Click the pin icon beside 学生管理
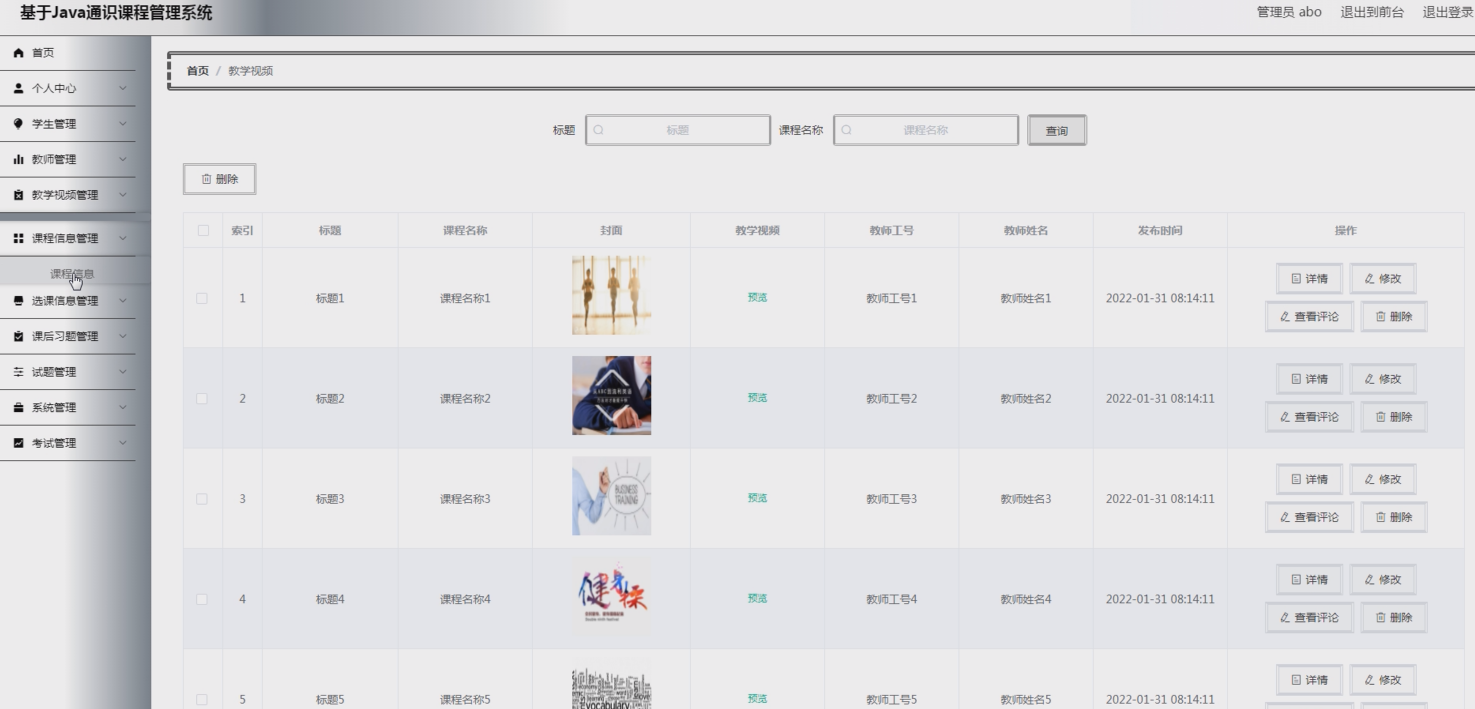This screenshot has height=709, width=1475. pyautogui.click(x=18, y=124)
